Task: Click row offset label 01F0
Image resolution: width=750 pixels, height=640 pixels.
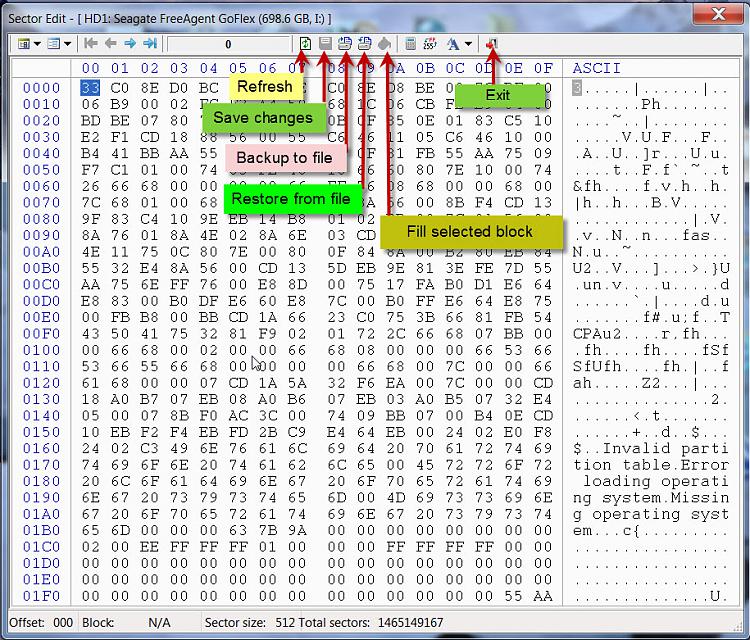Action: pyautogui.click(x=42, y=596)
